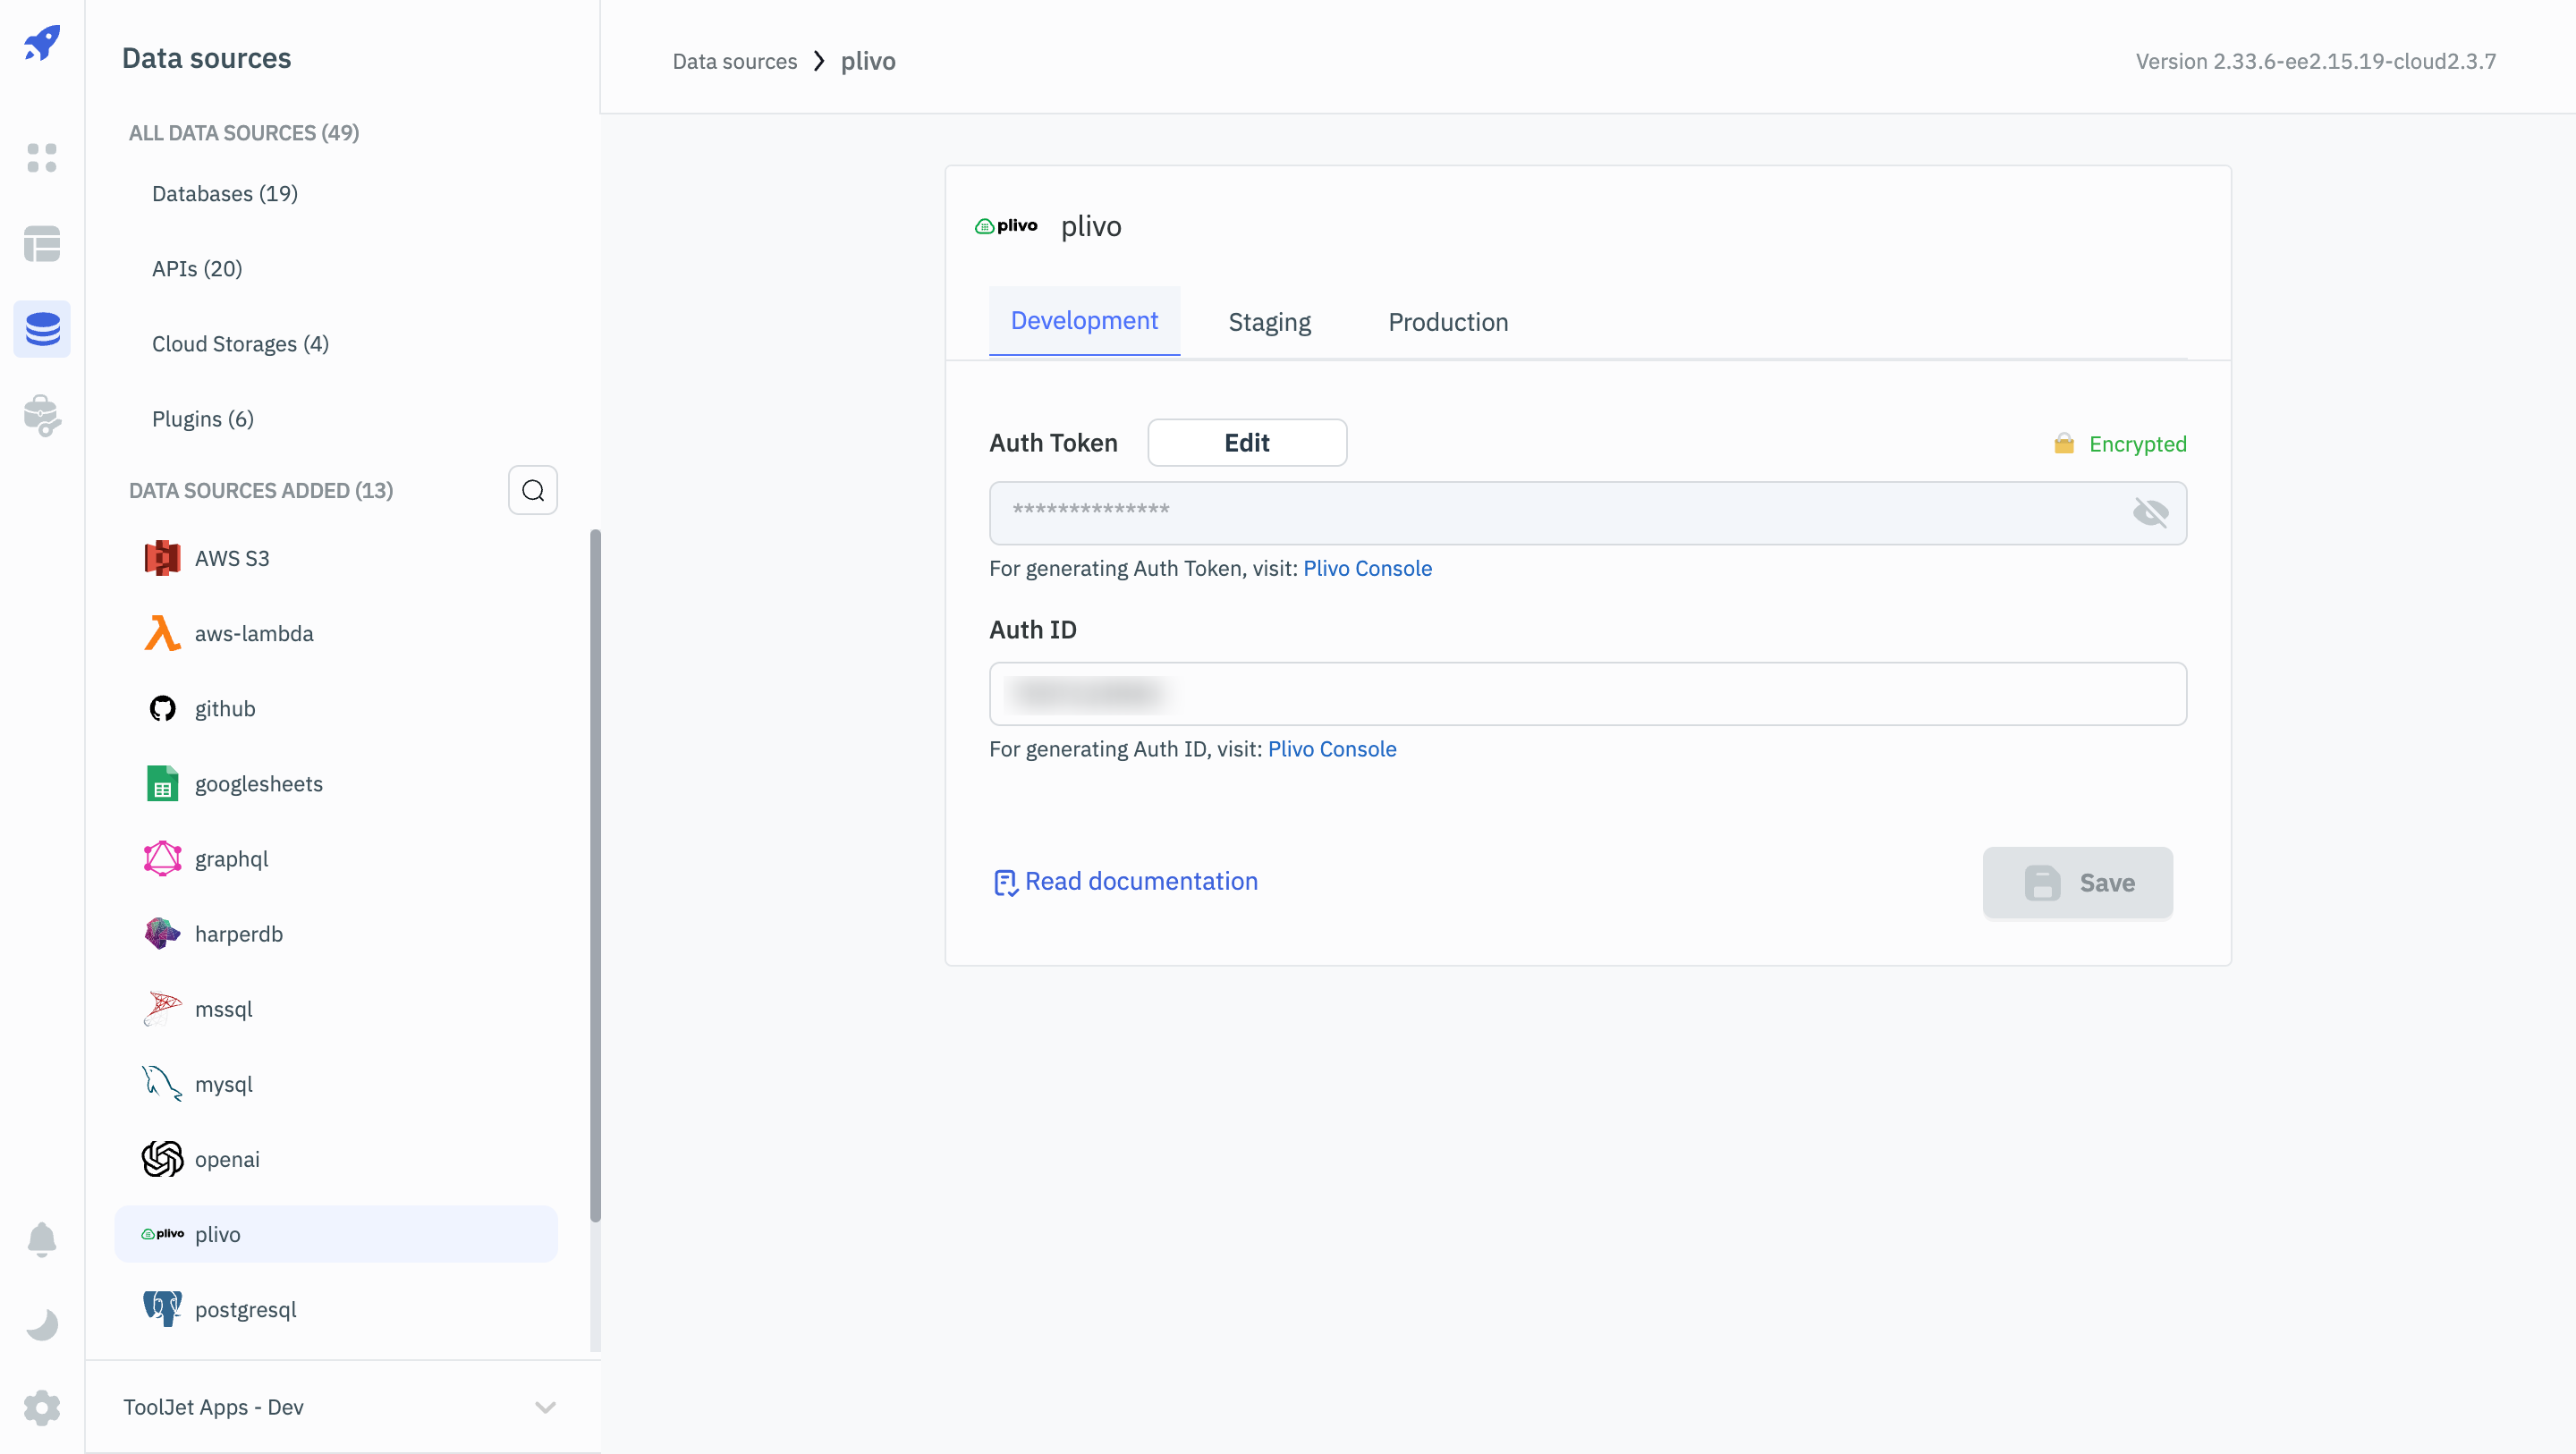The height and width of the screenshot is (1454, 2576).
Task: Click ALL DATA SOURCES (49) heading
Action: point(244,133)
